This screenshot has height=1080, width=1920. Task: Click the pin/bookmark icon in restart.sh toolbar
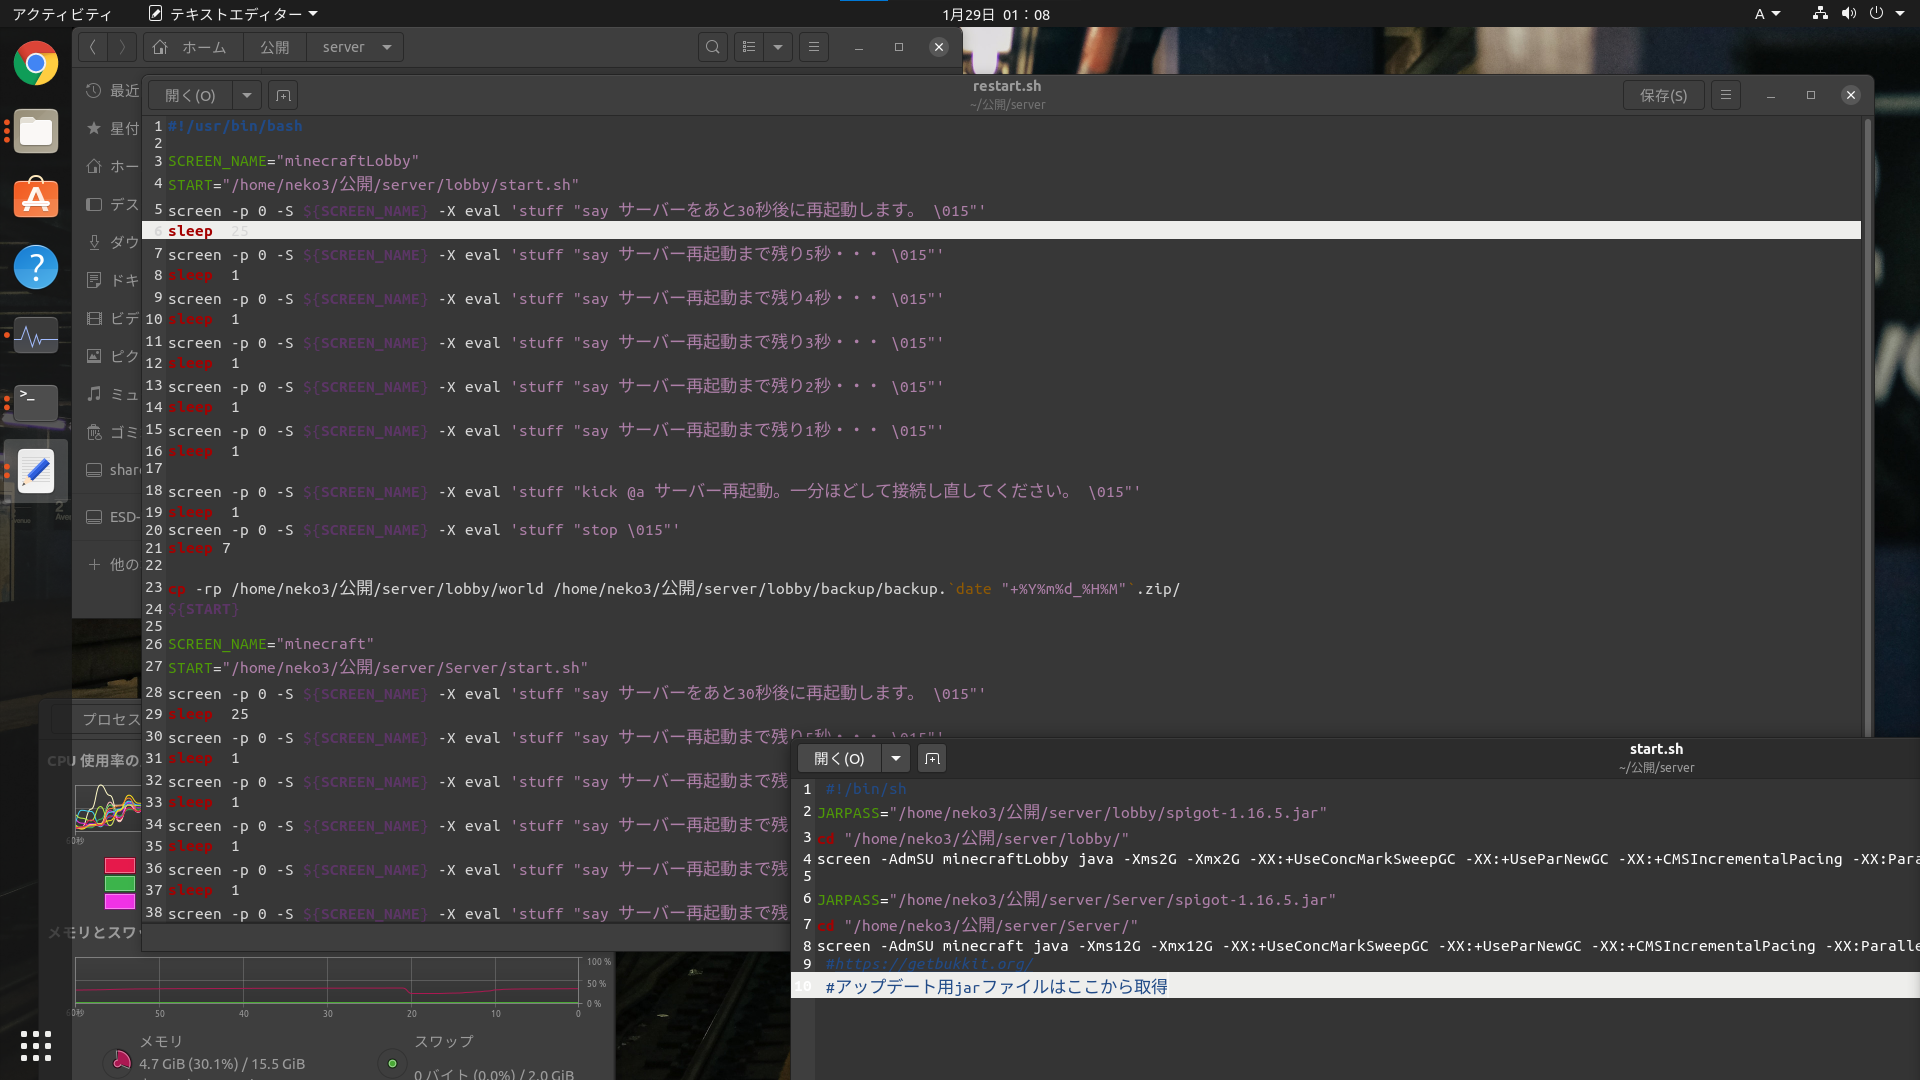click(x=284, y=94)
